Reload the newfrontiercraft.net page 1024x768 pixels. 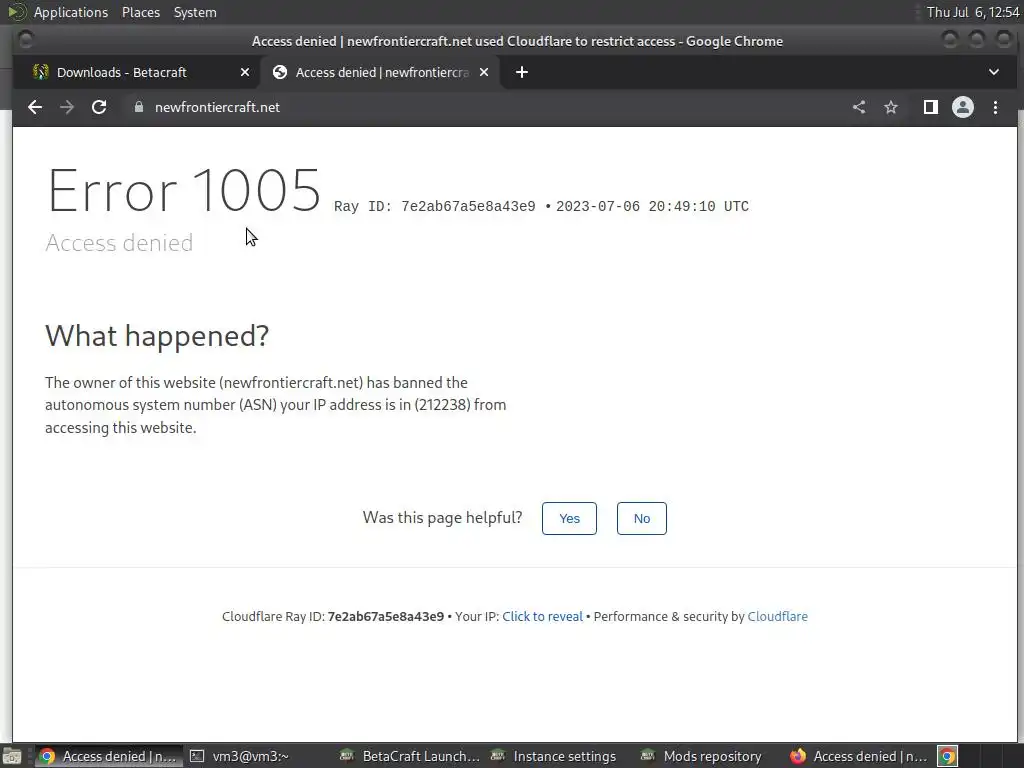[x=99, y=107]
